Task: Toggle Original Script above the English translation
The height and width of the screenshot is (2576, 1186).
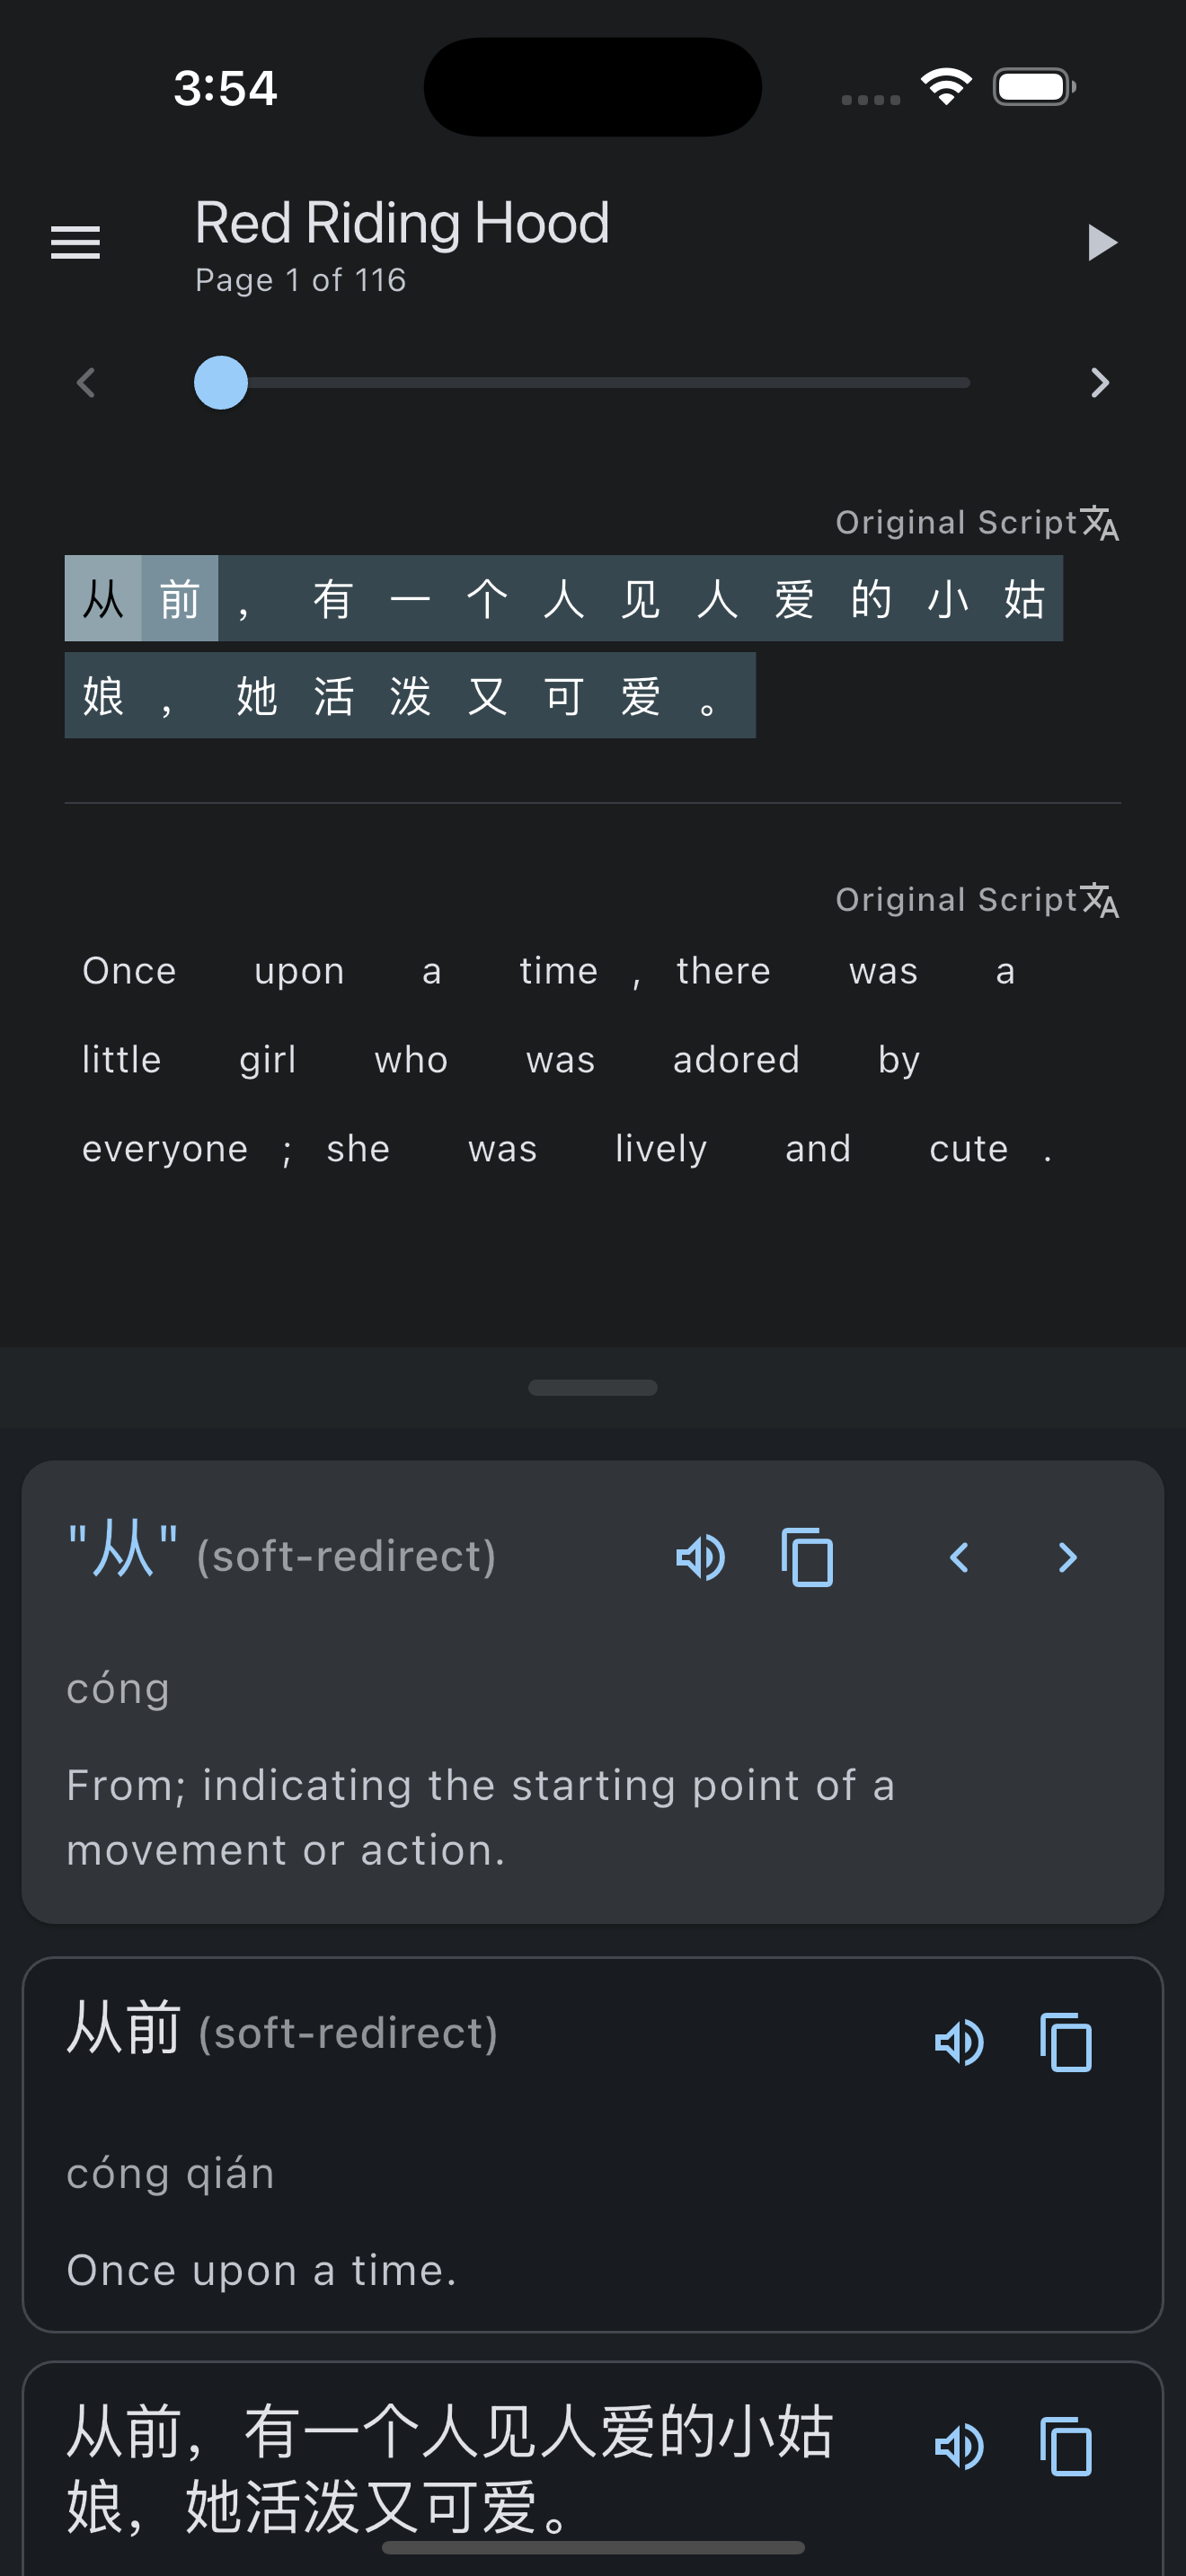Action: (x=977, y=899)
